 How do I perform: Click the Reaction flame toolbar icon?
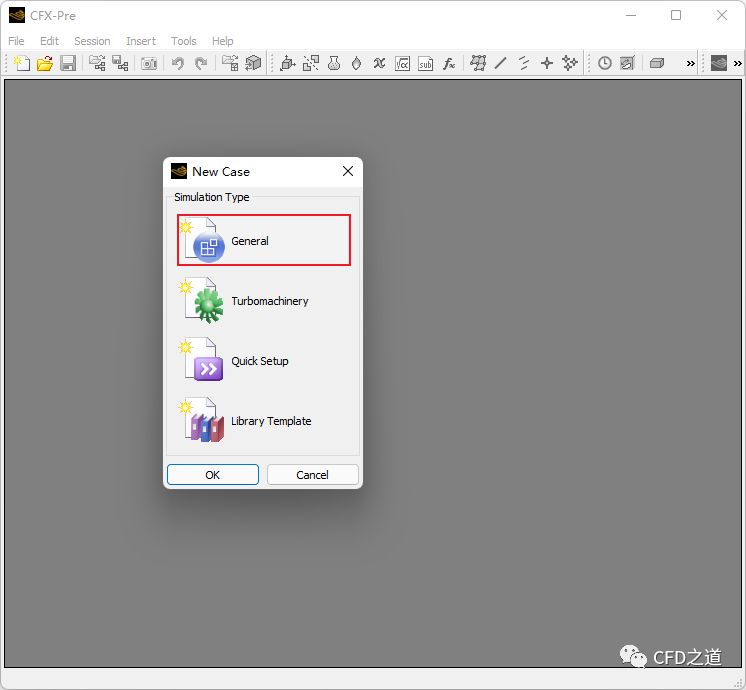pos(356,63)
